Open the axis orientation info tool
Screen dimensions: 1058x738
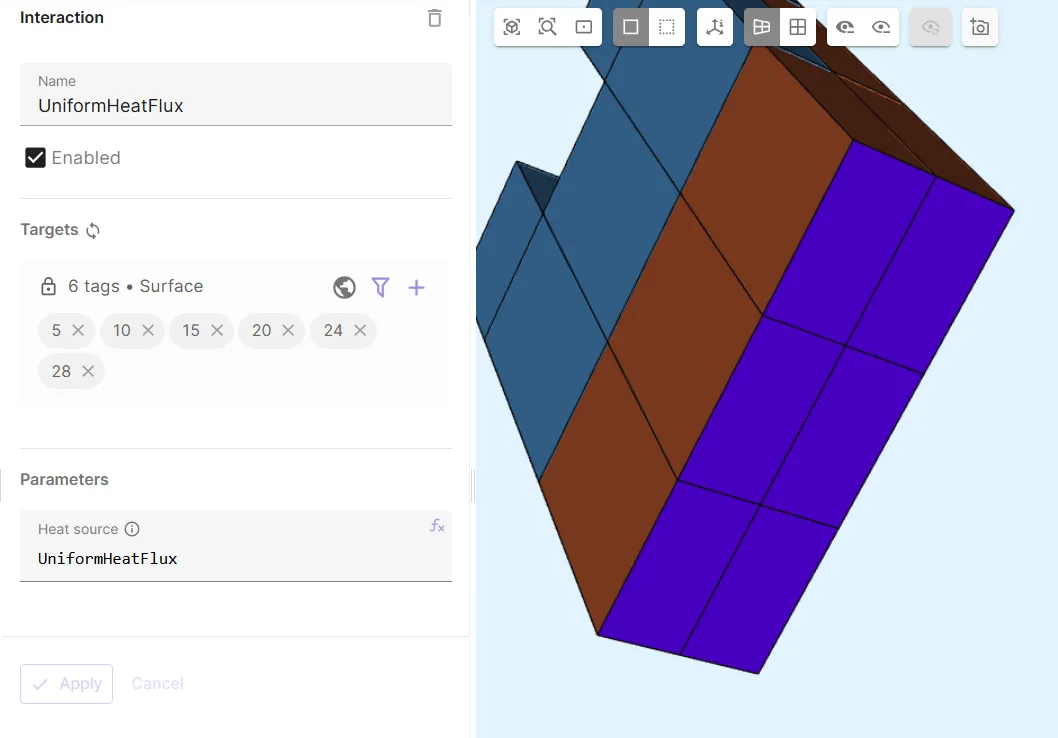(x=714, y=28)
